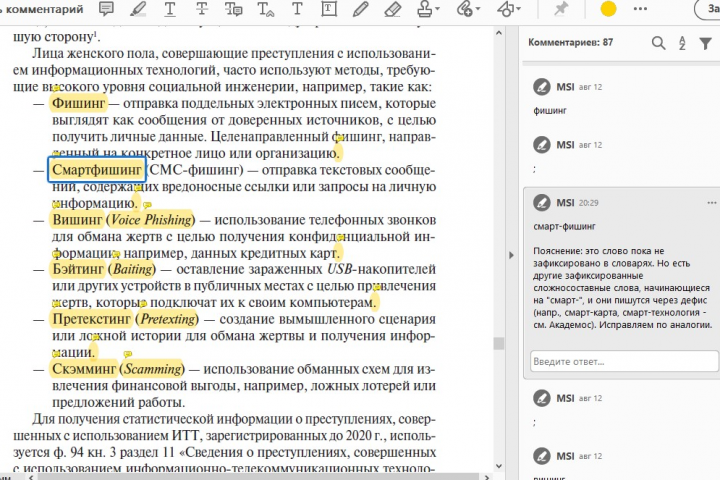Click the horizontal scrollbar right arrow
The width and height of the screenshot is (720, 480).
pyautogui.click(x=487, y=478)
